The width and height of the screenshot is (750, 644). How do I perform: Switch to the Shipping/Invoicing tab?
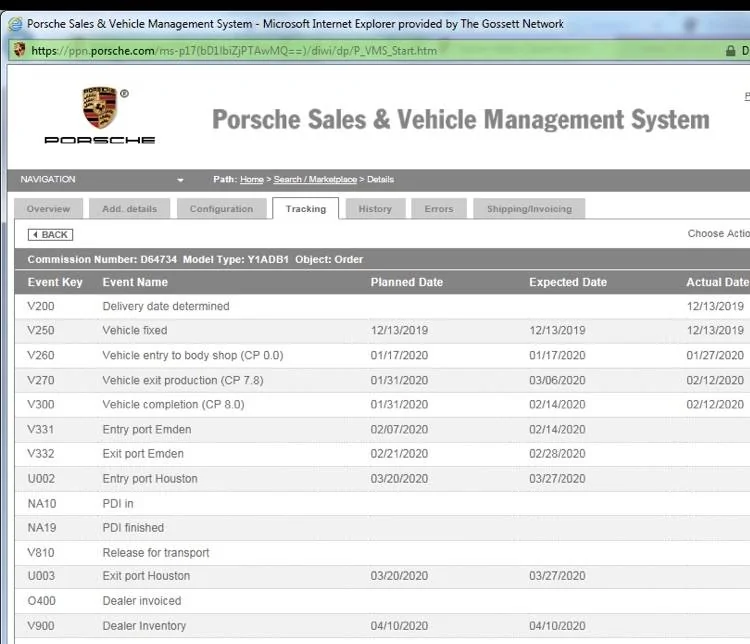(529, 209)
